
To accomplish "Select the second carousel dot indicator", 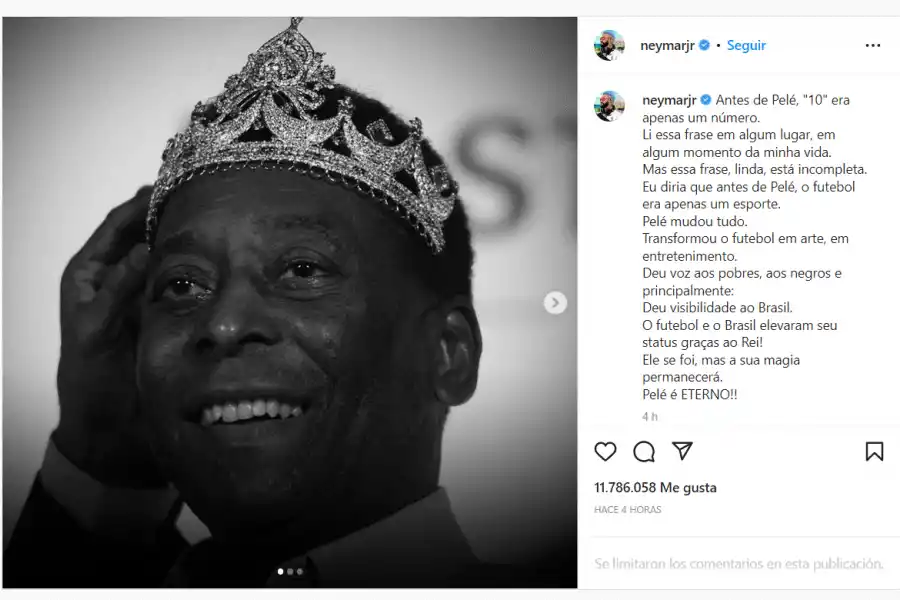I will coord(290,571).
